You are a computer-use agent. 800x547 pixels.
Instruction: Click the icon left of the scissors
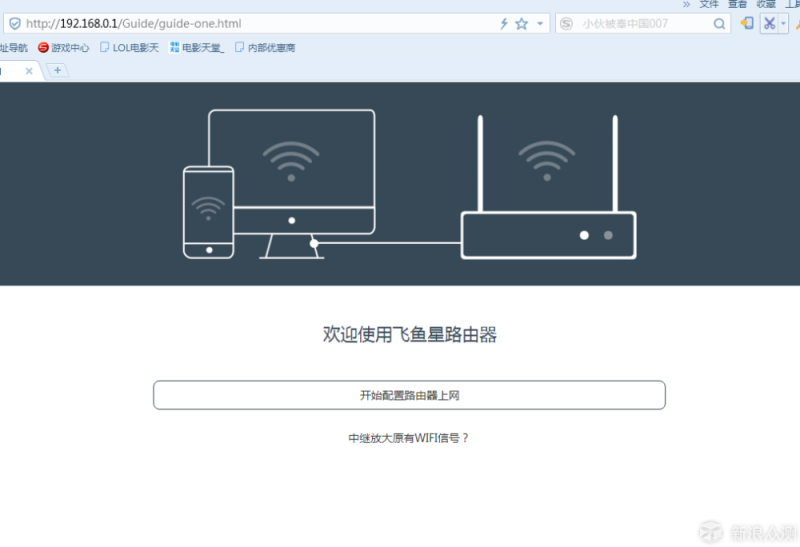point(747,23)
